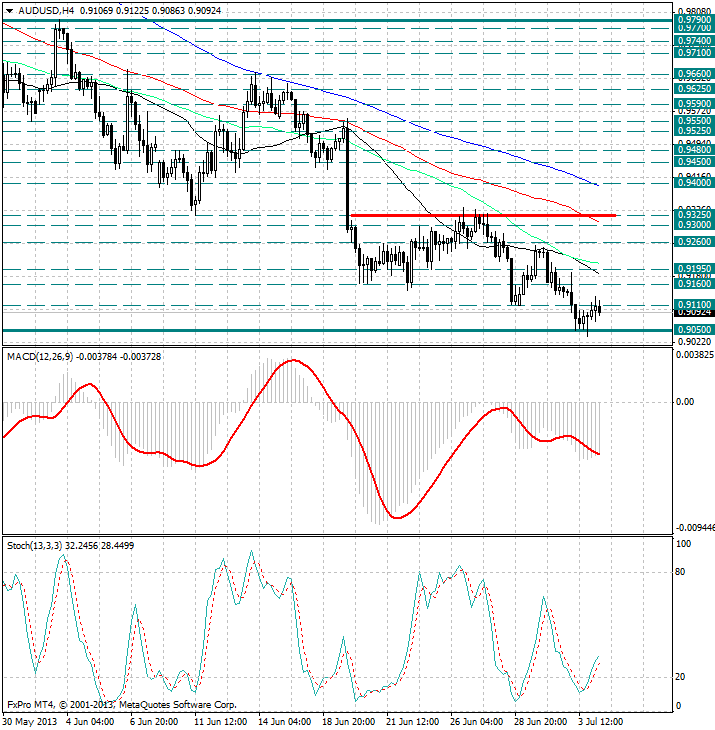Click the 0.90220 axis label
715x730 pixels.
(x=694, y=341)
